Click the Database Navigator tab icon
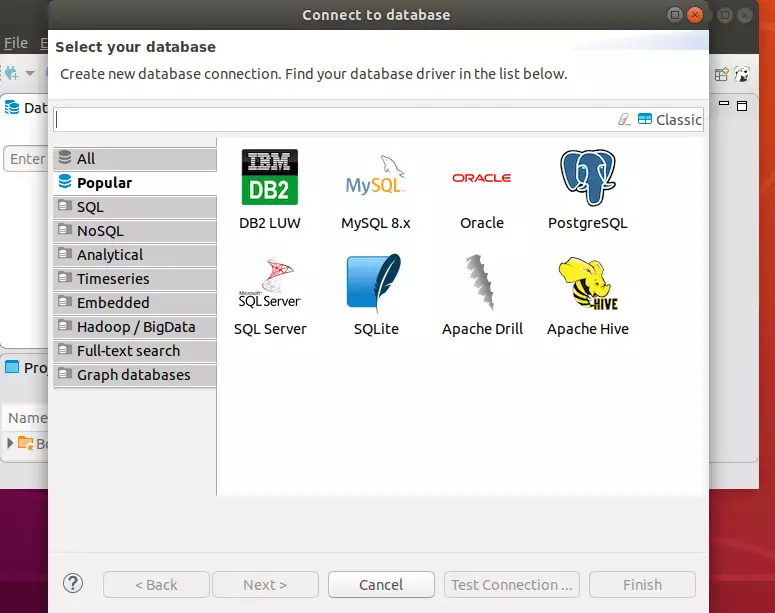Screen dimensions: 775x613 (x=12, y=107)
